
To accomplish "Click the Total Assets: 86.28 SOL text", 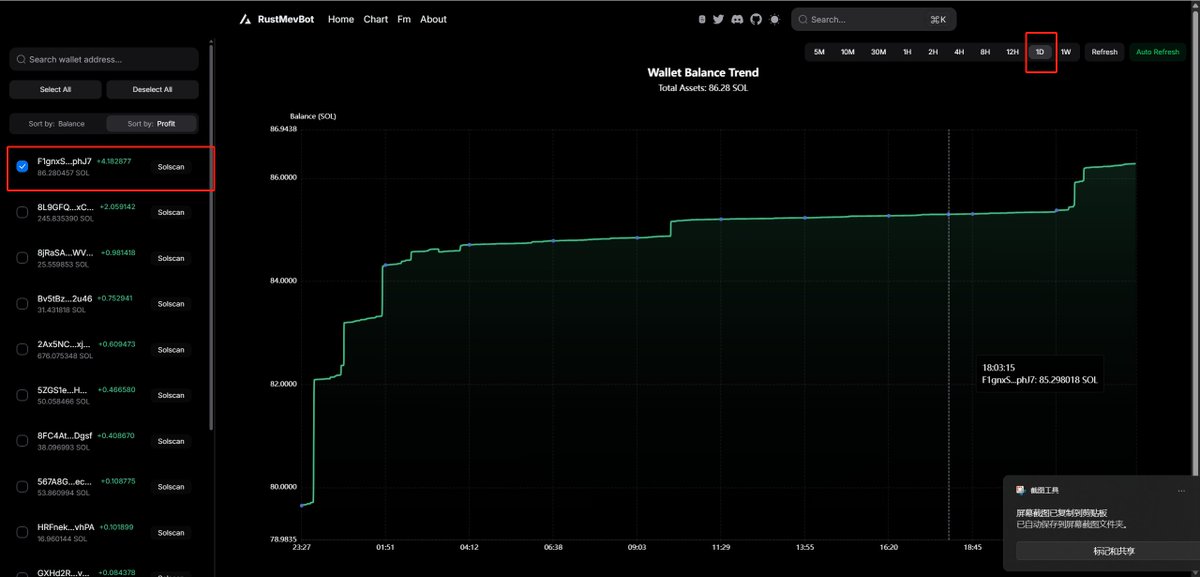I will (x=703, y=88).
